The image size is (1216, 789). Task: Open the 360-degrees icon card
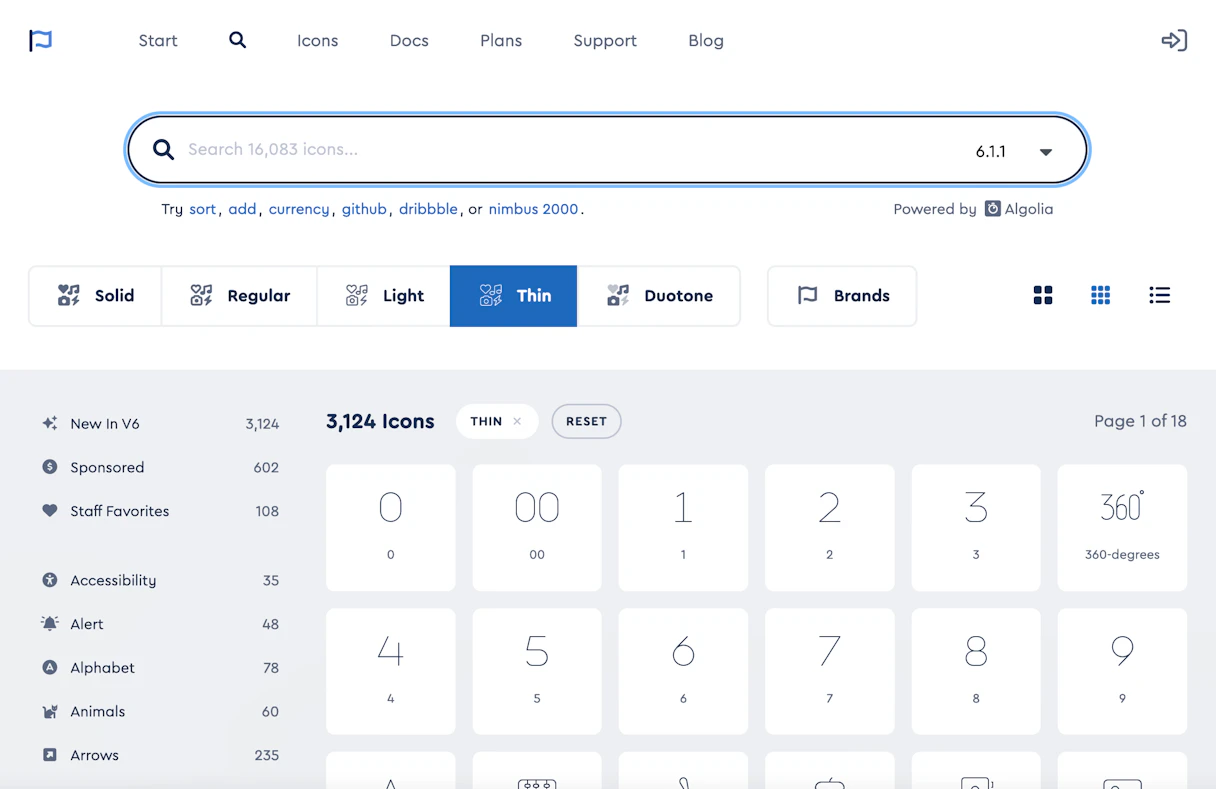point(1122,527)
